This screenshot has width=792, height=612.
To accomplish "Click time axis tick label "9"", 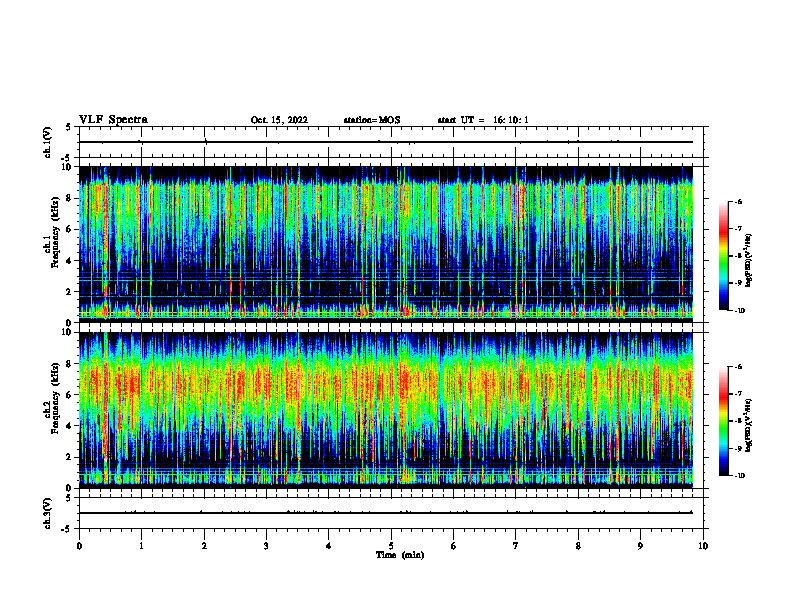I will coord(640,546).
